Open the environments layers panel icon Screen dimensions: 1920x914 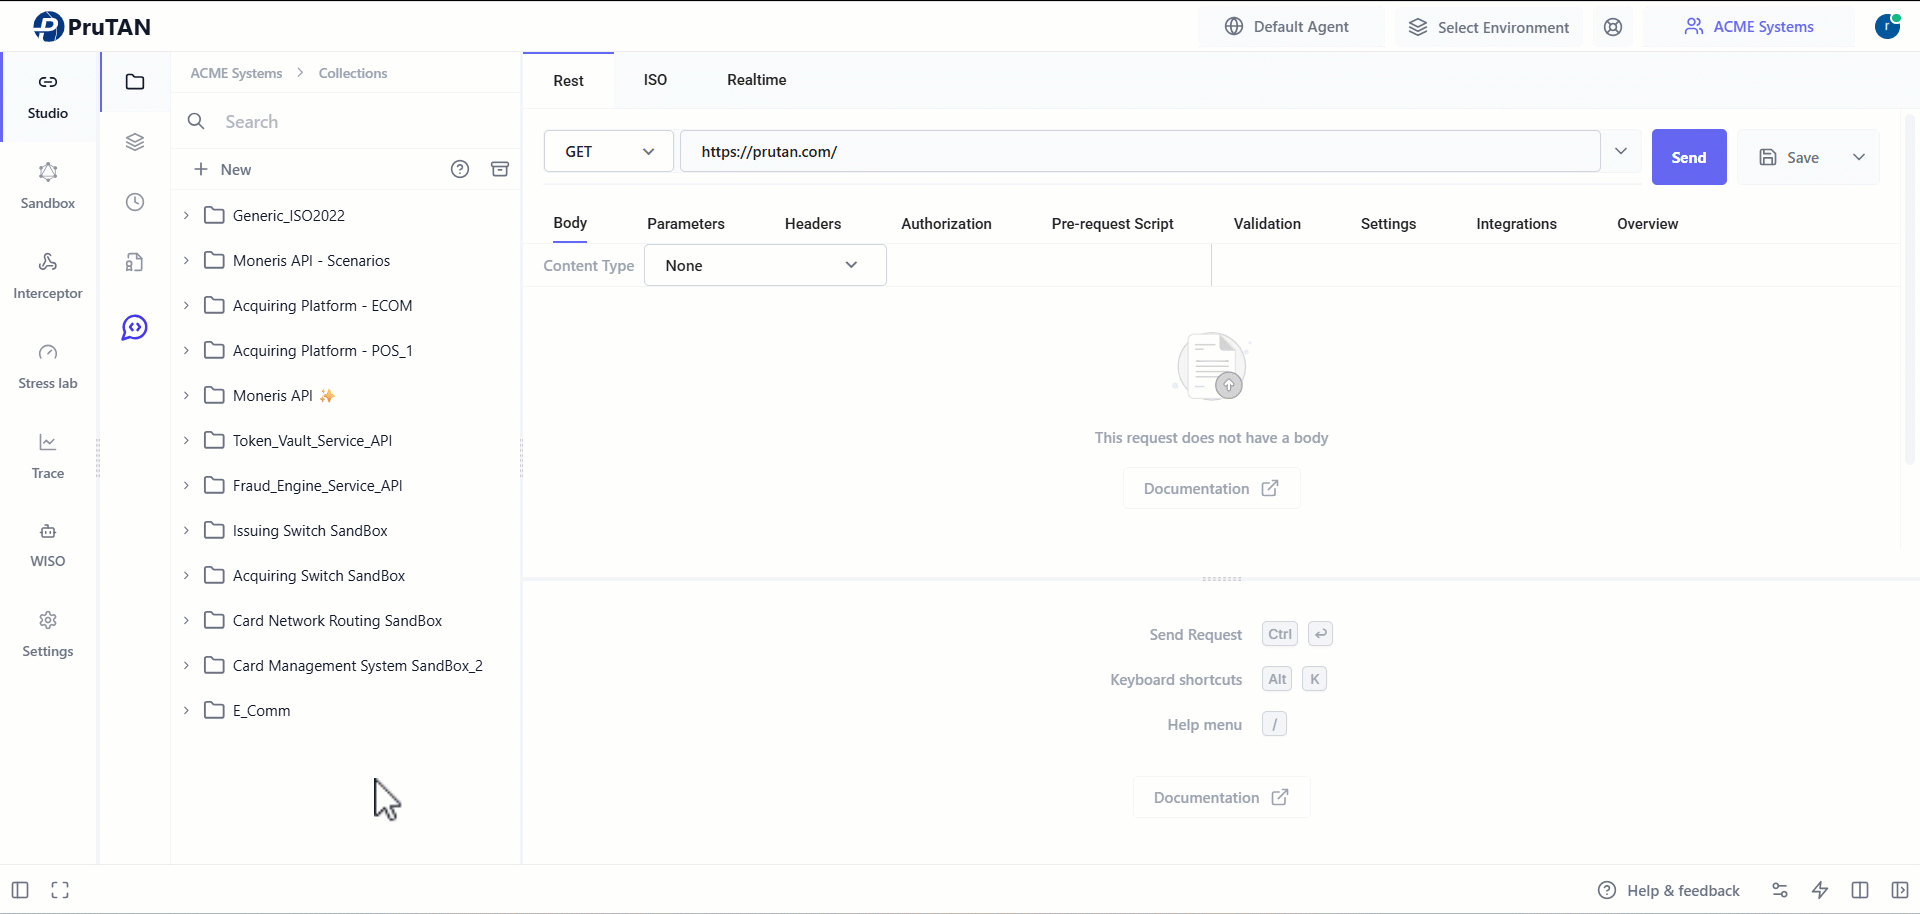point(135,142)
